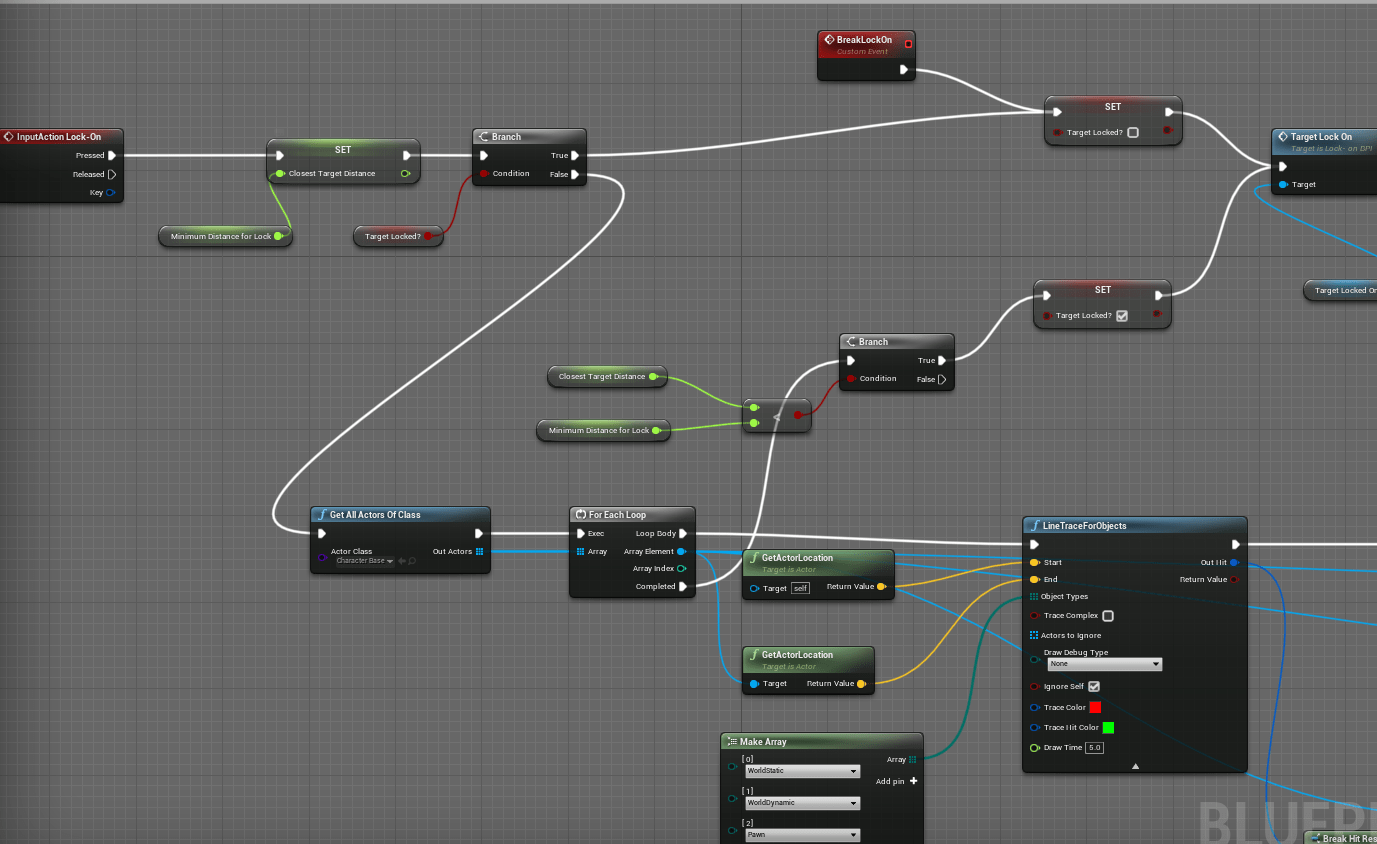Uncheck the Ignore Self checkbox
The height and width of the screenshot is (844, 1377).
tap(1094, 686)
